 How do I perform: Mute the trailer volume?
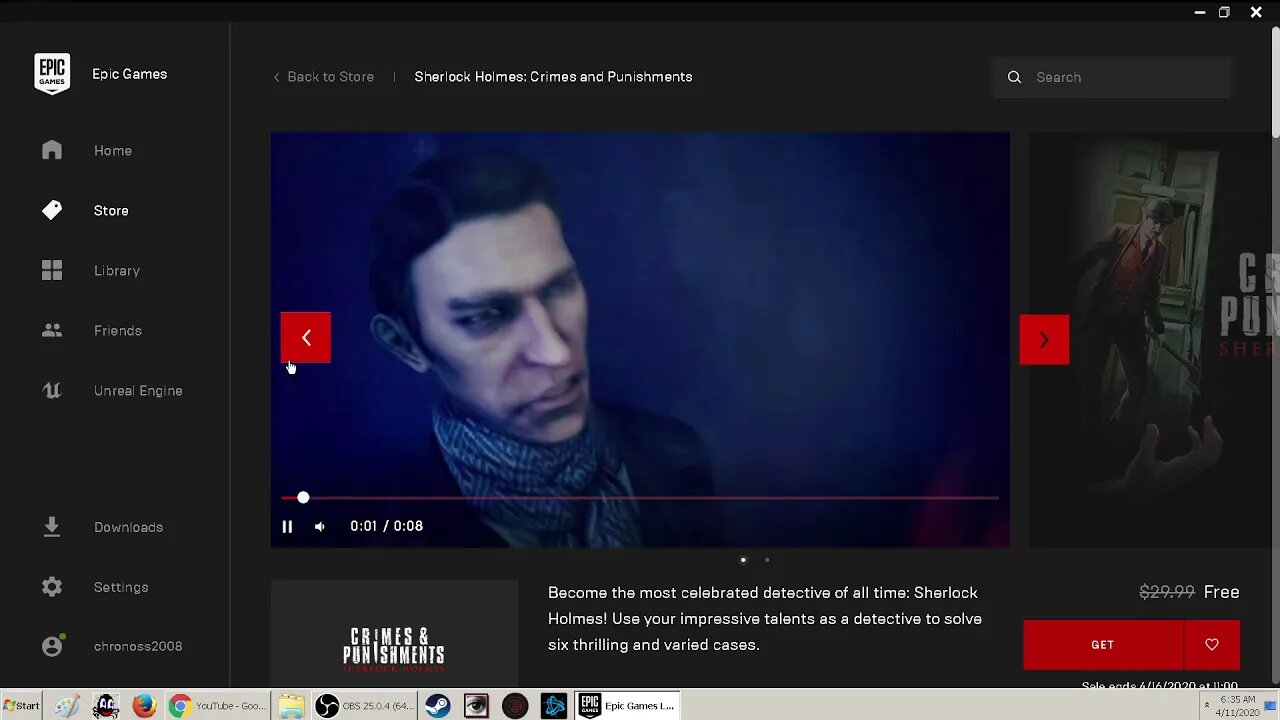(319, 526)
